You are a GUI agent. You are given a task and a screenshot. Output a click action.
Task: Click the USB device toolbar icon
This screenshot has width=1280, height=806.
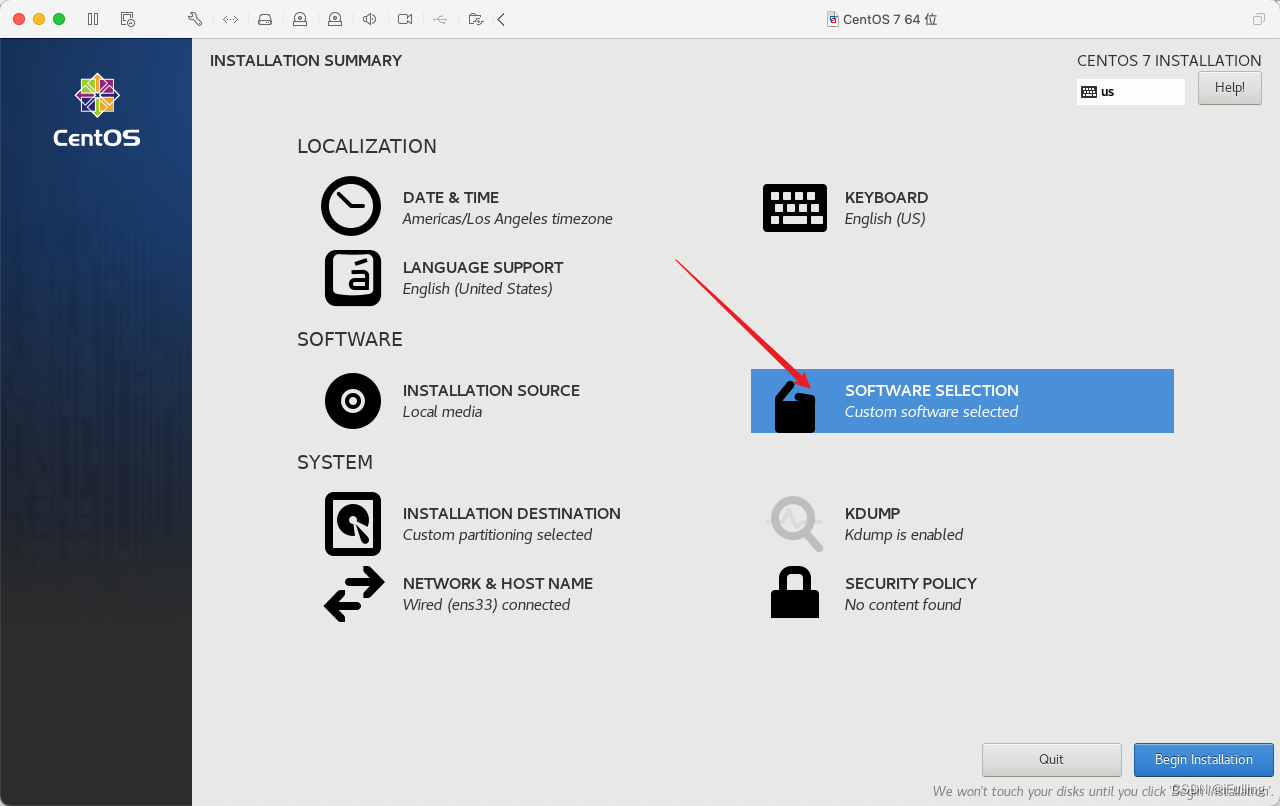pyautogui.click(x=440, y=19)
